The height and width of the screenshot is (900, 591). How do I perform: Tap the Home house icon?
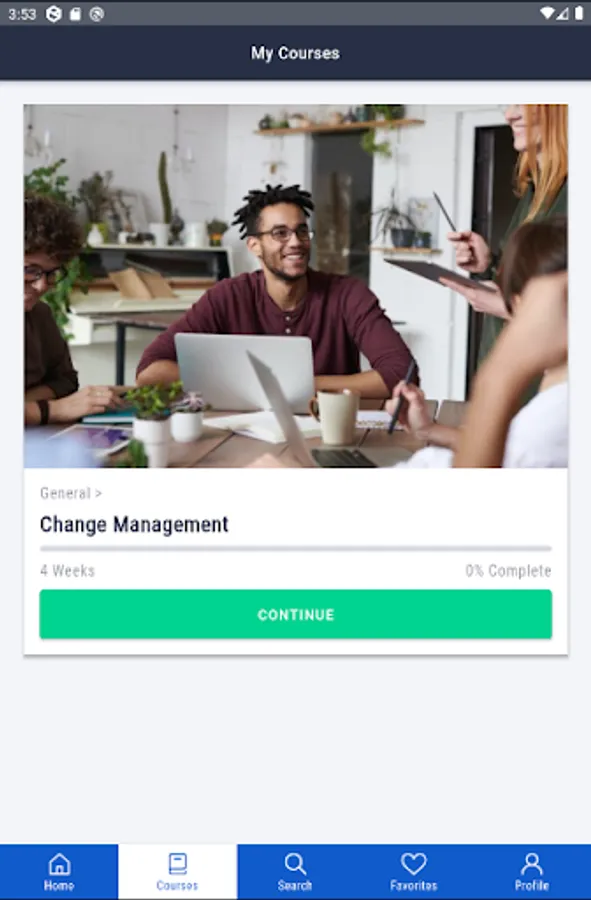point(59,864)
